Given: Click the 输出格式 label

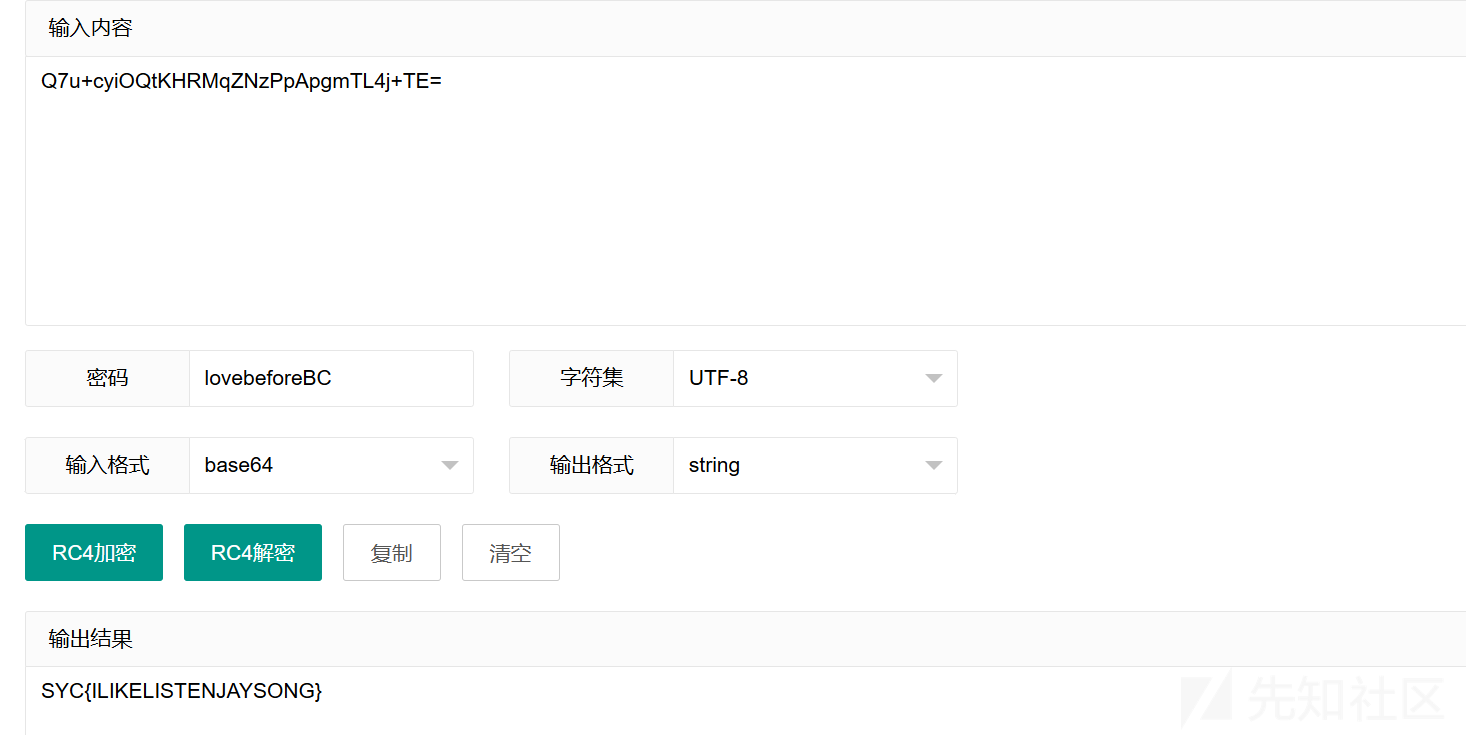Looking at the screenshot, I should click(x=591, y=465).
